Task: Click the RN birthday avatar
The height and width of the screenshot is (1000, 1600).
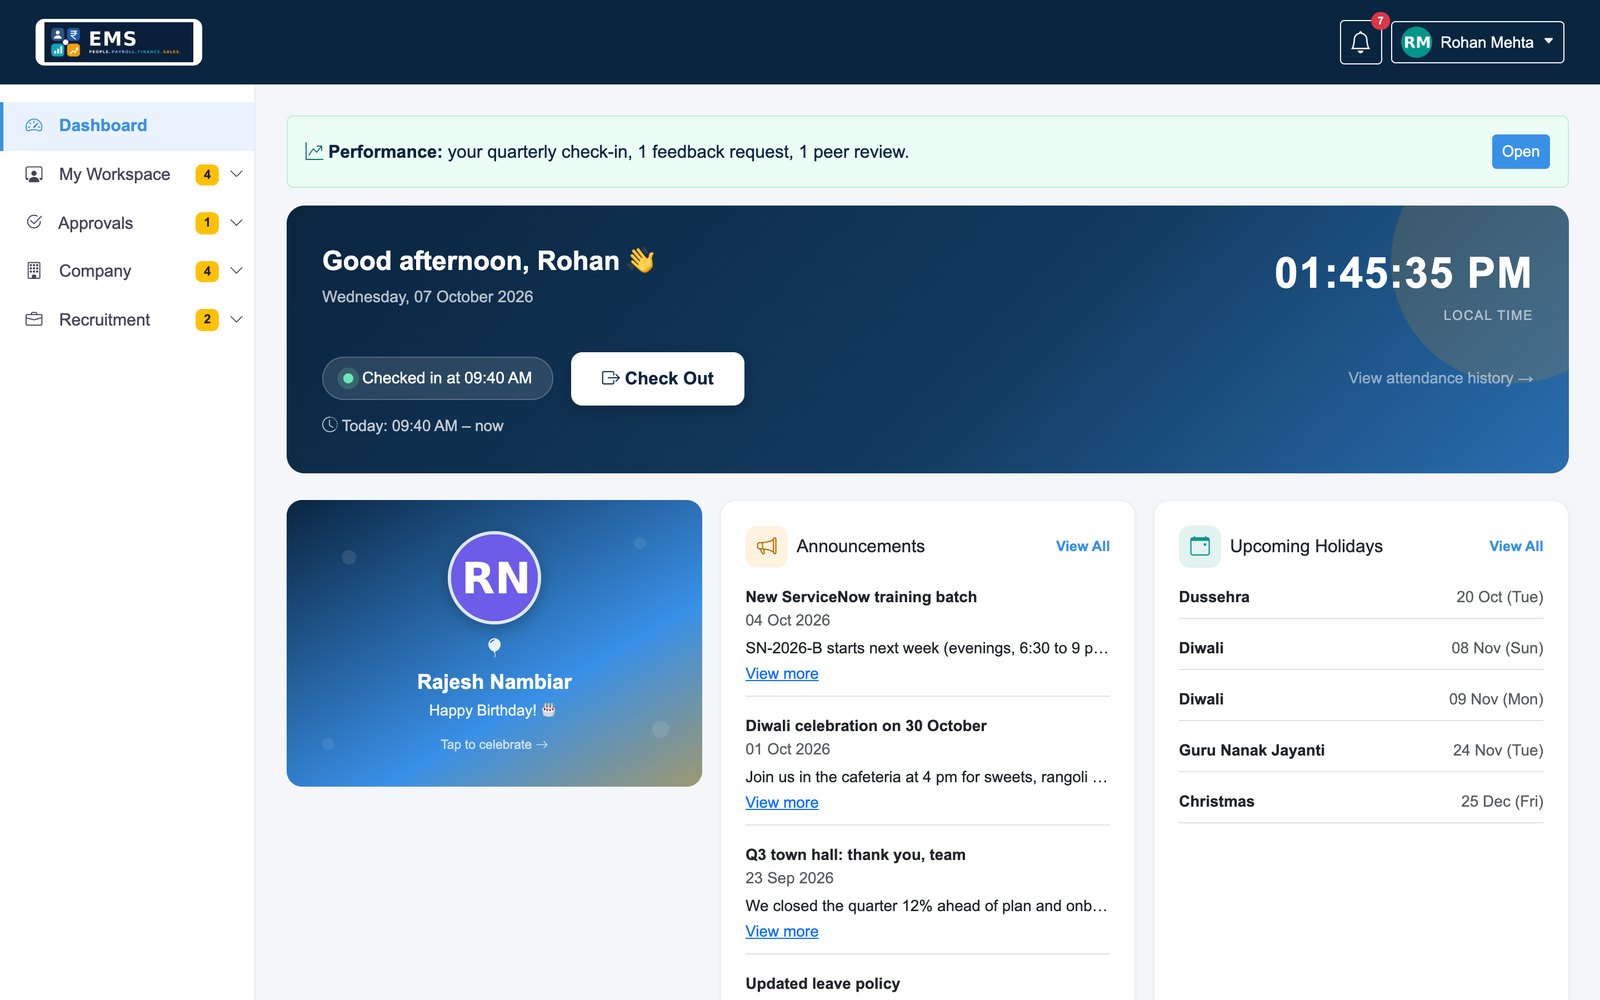Action: [494, 578]
